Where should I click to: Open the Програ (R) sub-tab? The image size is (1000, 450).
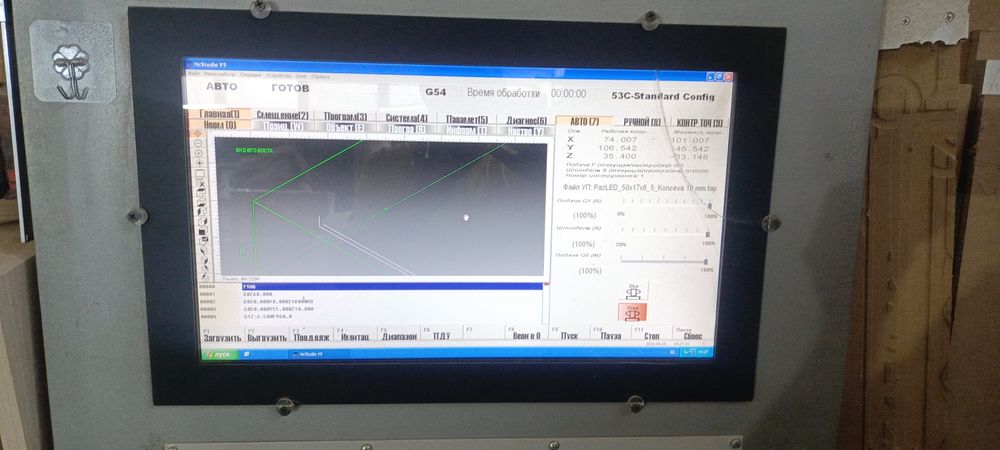point(406,129)
